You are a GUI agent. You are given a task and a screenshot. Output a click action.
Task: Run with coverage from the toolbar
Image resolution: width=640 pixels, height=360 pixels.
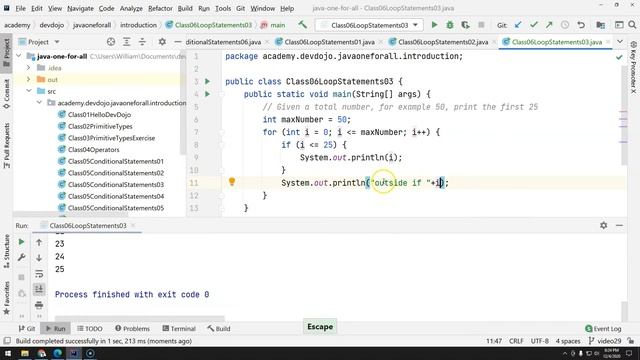pyautogui.click(x=465, y=25)
